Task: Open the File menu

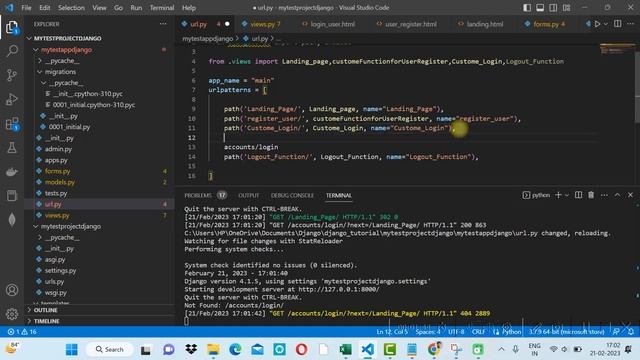Action: (x=26, y=8)
